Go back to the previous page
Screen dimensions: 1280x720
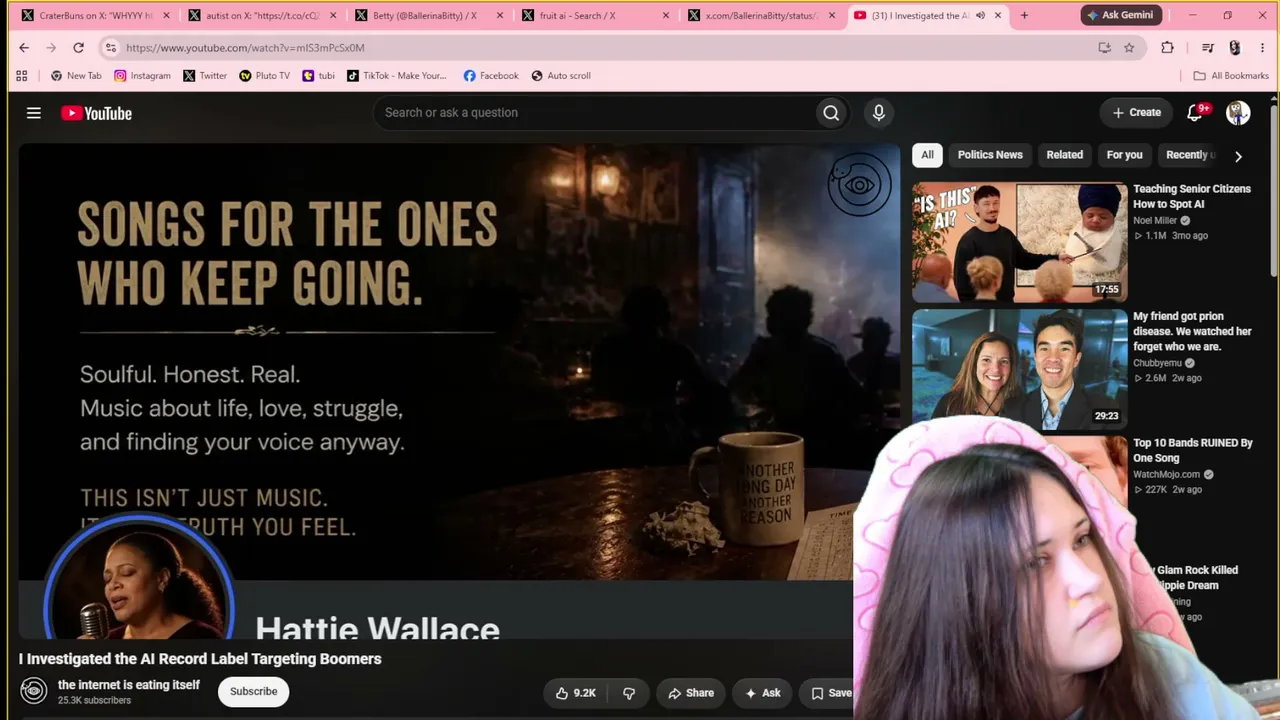coord(24,47)
